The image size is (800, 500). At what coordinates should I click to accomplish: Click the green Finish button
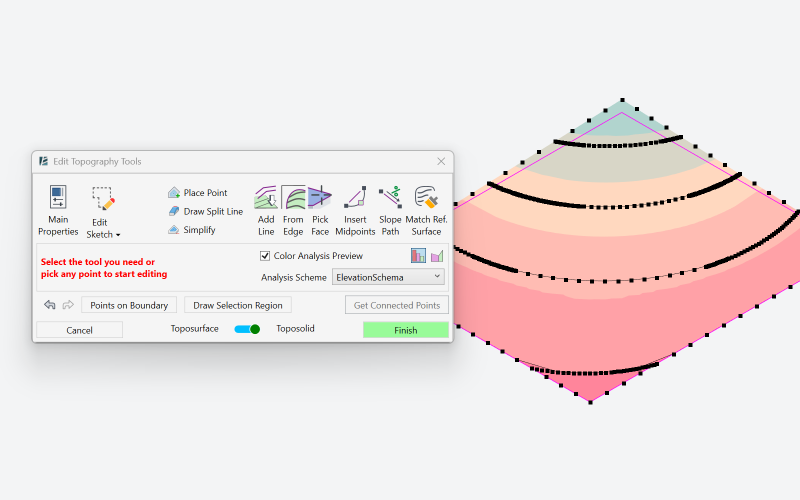click(405, 330)
